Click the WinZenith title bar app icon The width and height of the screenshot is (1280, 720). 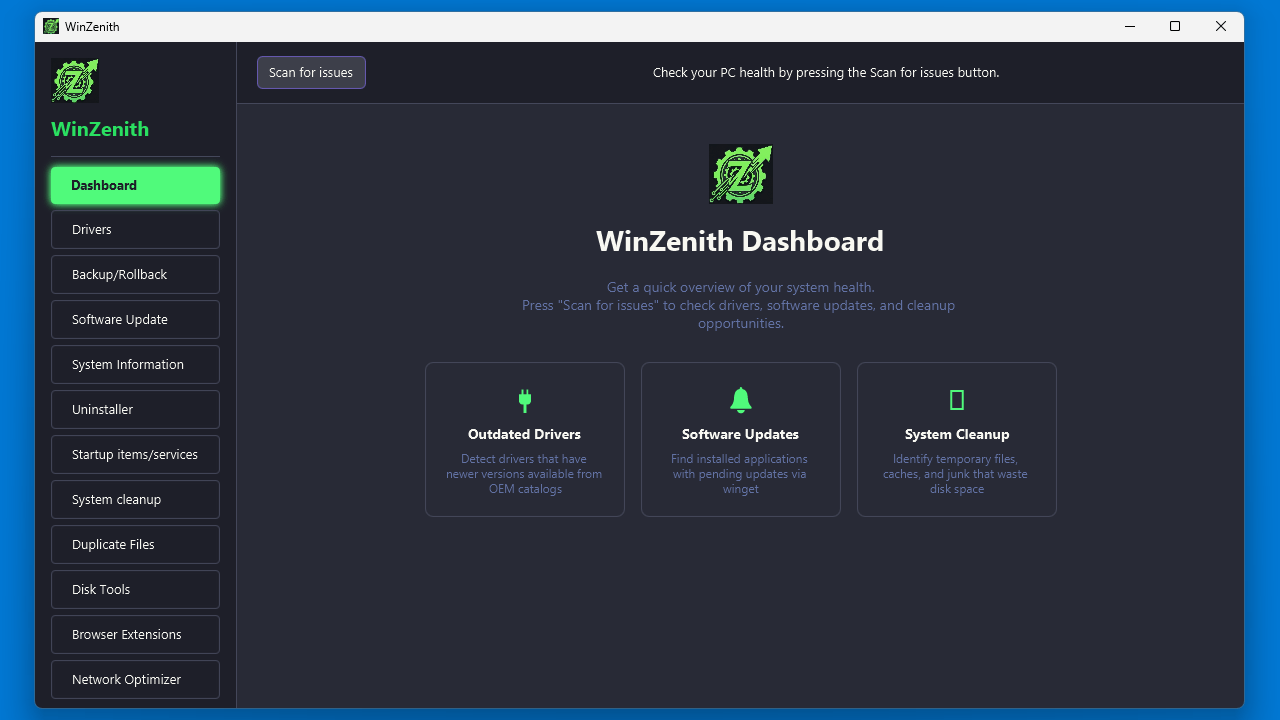click(x=51, y=27)
